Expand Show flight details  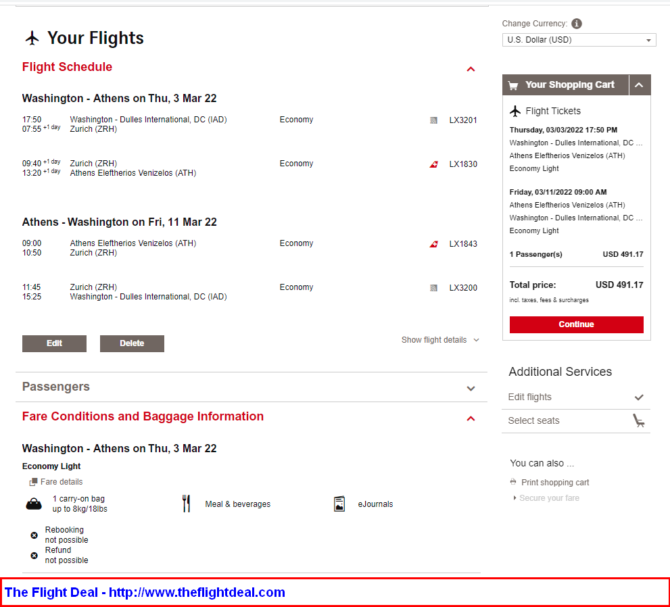pyautogui.click(x=440, y=340)
